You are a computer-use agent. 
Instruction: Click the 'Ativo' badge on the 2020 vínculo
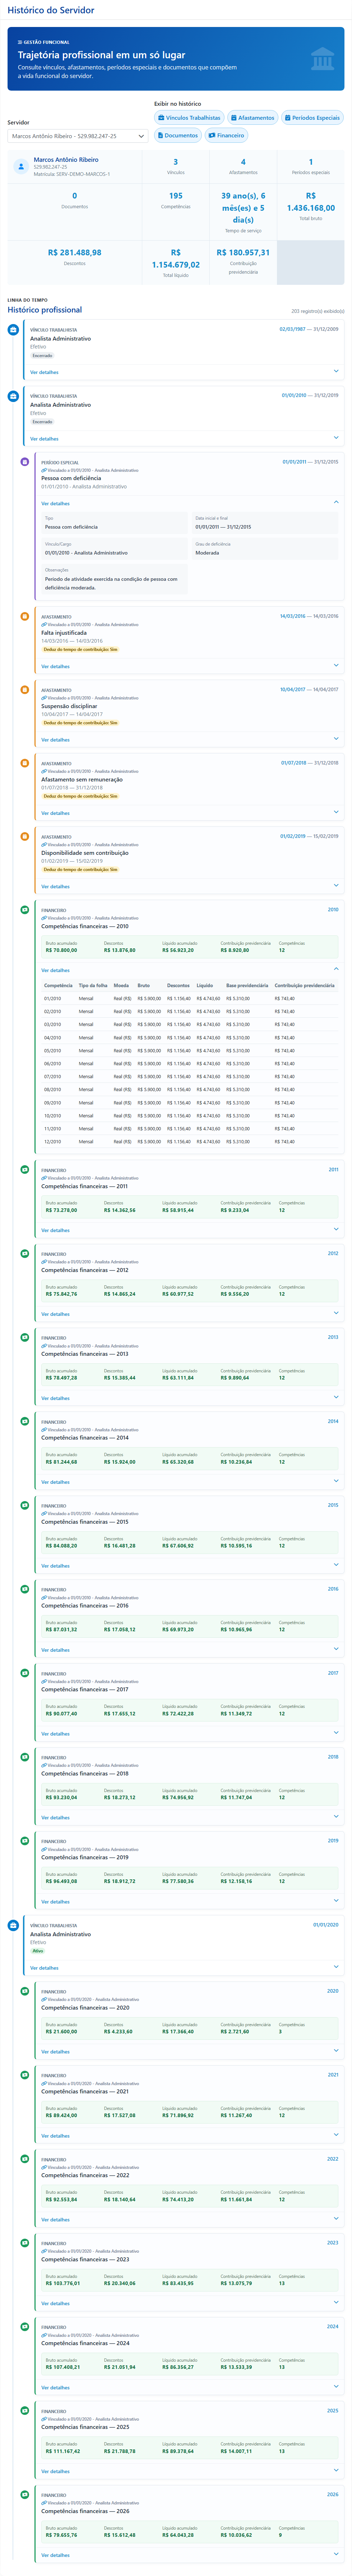pyautogui.click(x=38, y=1951)
